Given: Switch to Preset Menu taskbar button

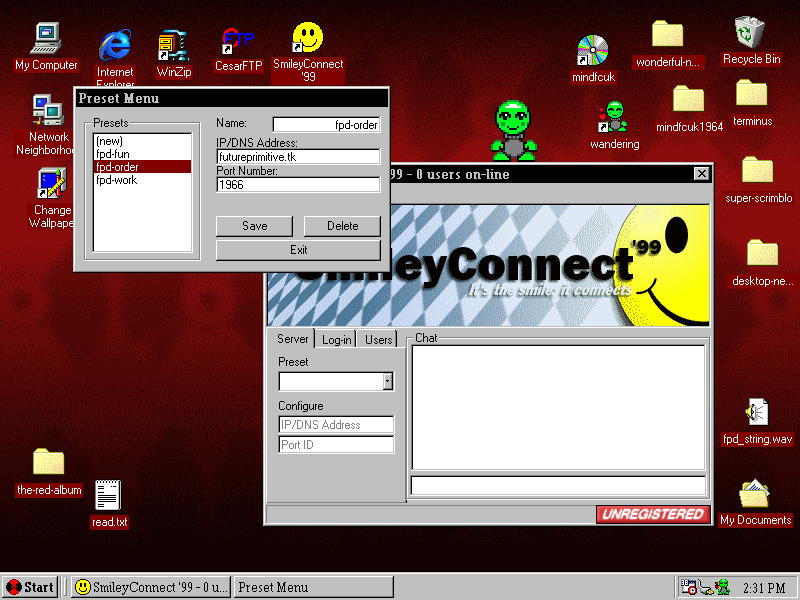Looking at the screenshot, I should click(313, 587).
